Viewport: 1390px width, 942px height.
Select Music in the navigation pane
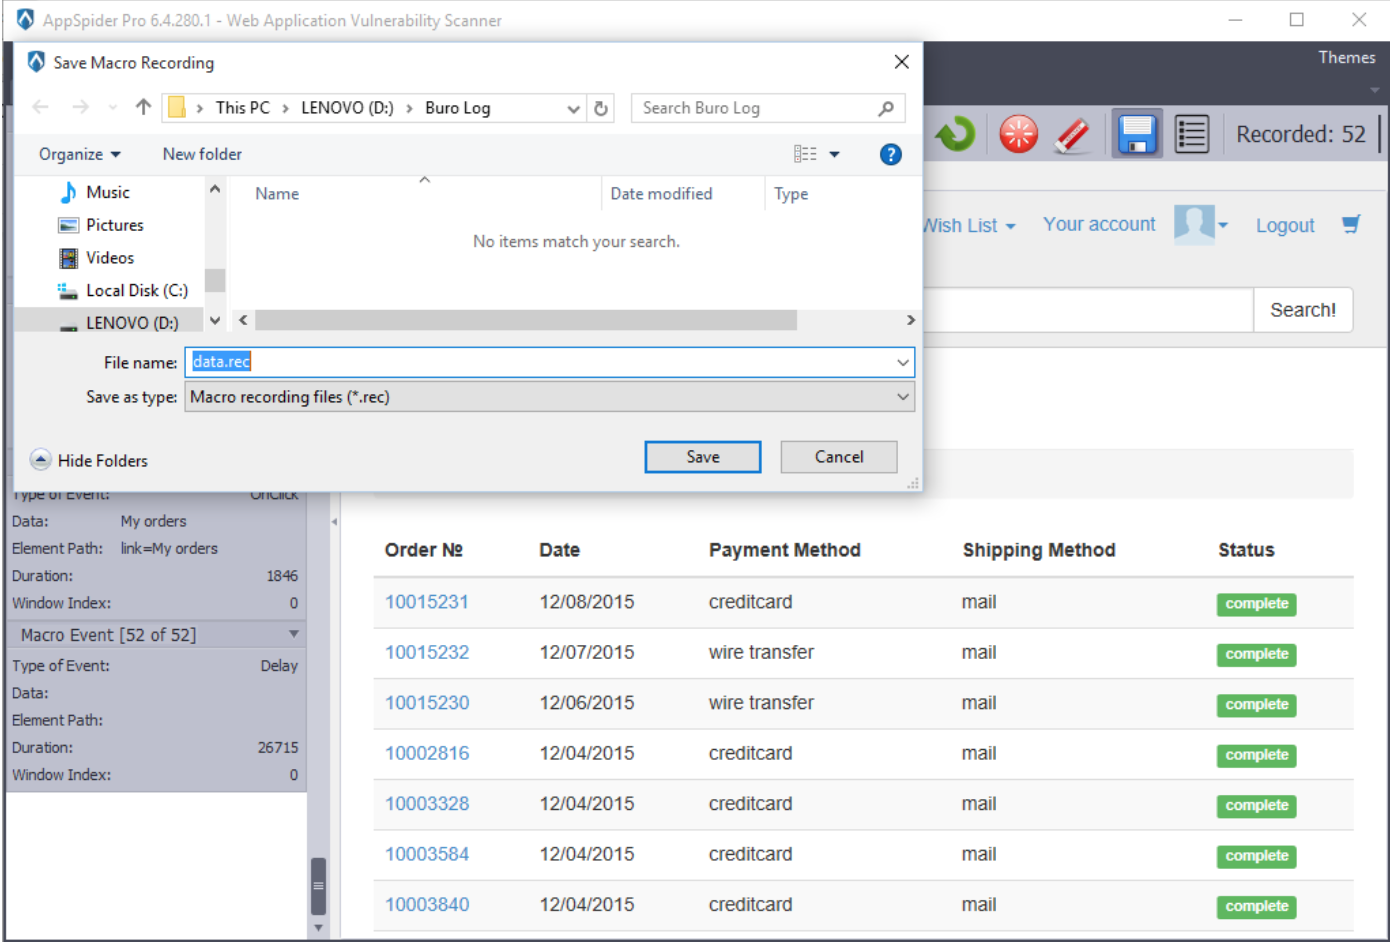pyautogui.click(x=108, y=192)
